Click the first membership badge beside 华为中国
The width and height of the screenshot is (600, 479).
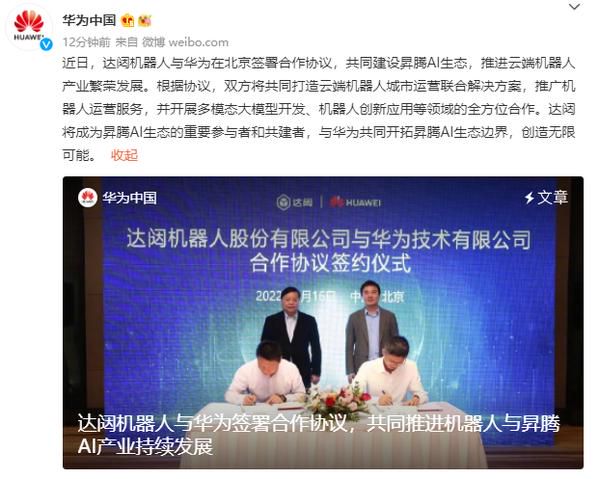[x=127, y=20]
